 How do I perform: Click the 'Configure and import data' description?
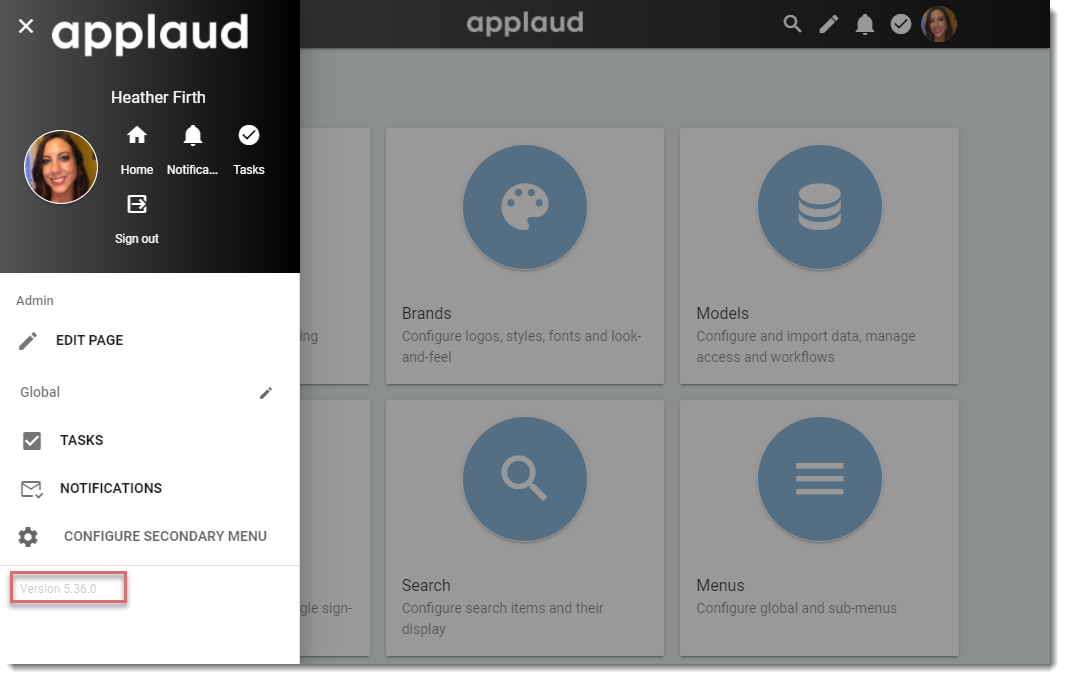(806, 346)
